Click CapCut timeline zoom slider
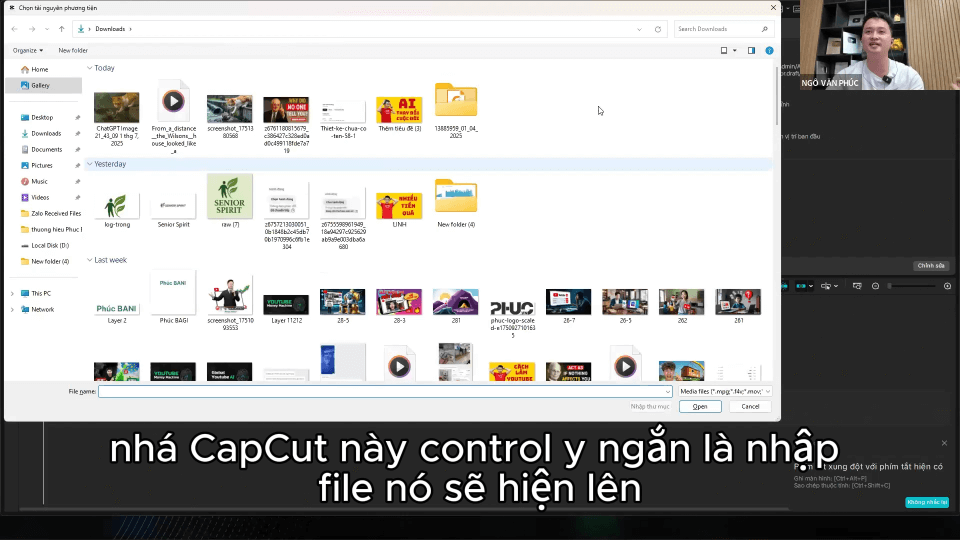This screenshot has width=960, height=540. pos(912,286)
